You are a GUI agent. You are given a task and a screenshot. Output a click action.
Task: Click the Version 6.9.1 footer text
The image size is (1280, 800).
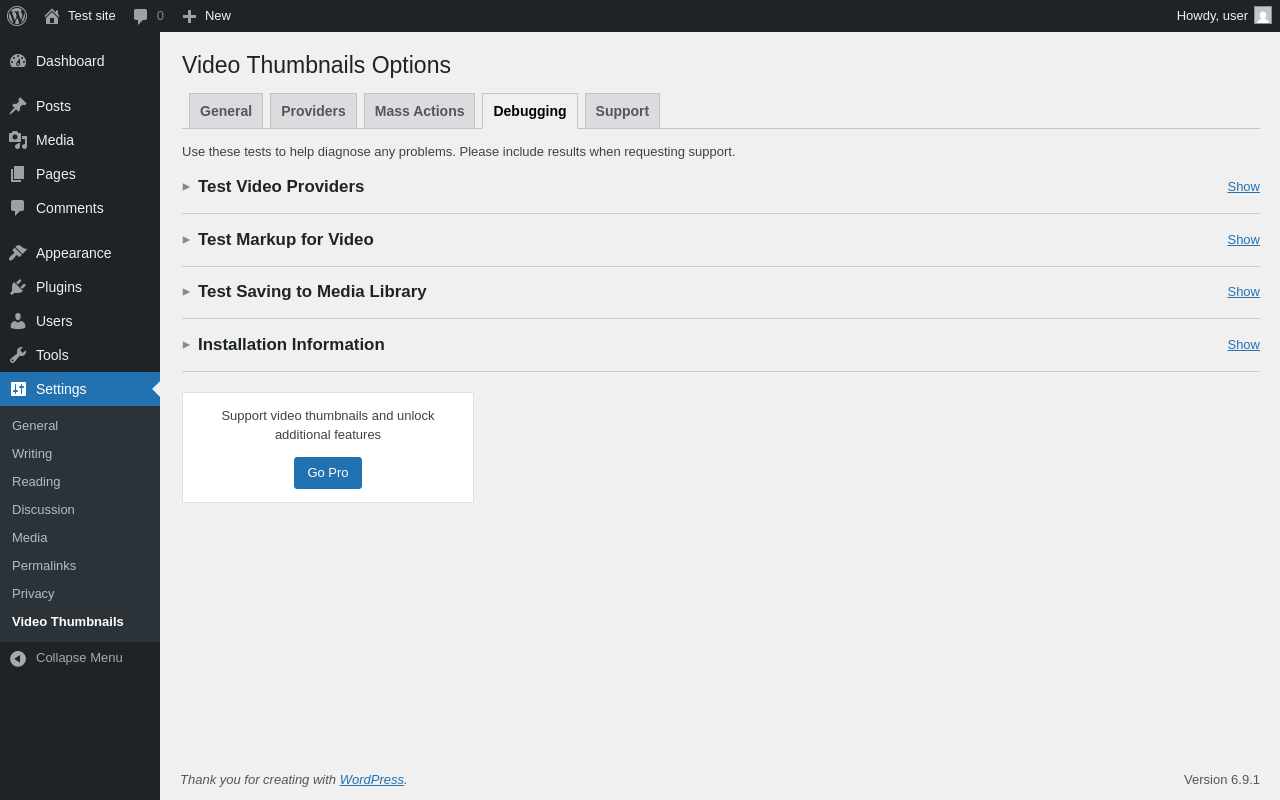click(x=1222, y=780)
